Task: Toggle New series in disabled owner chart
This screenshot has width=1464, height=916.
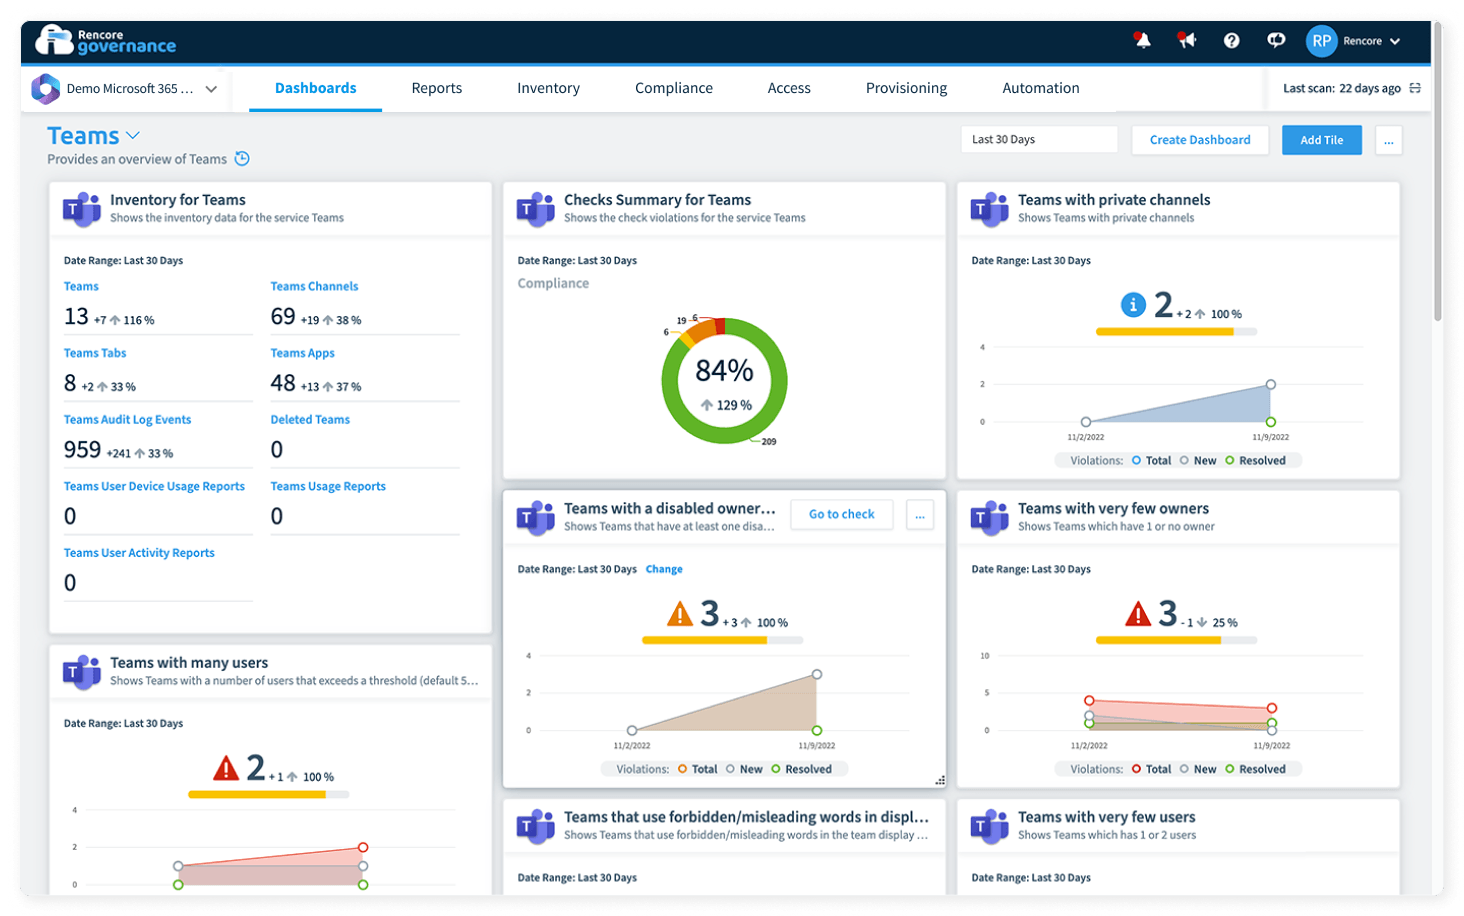Action: tap(744, 769)
